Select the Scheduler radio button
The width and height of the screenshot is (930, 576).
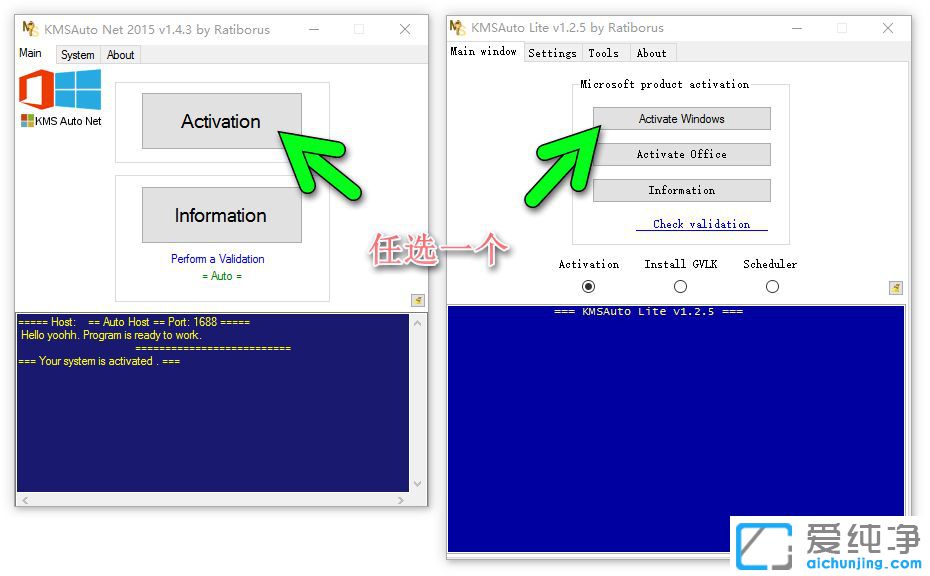(772, 287)
